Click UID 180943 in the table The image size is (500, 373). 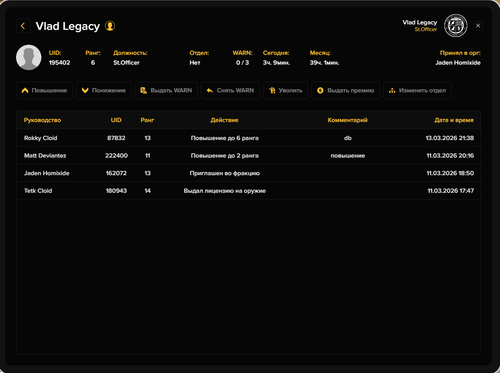pyautogui.click(x=116, y=191)
